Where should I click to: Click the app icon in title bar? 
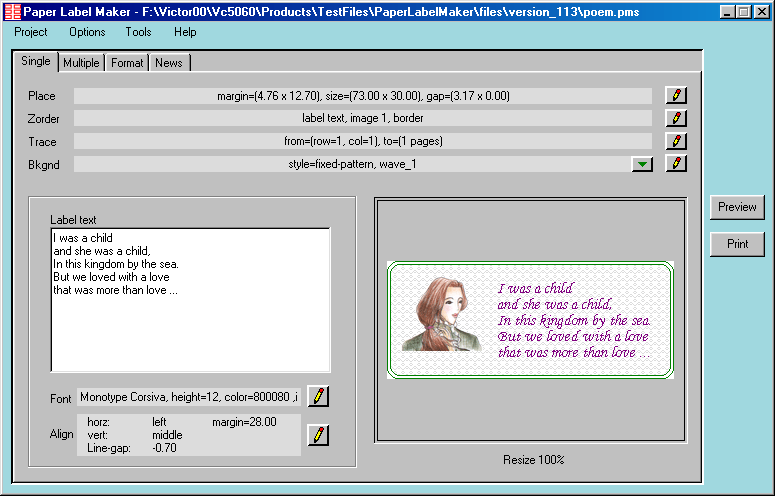(x=12, y=12)
